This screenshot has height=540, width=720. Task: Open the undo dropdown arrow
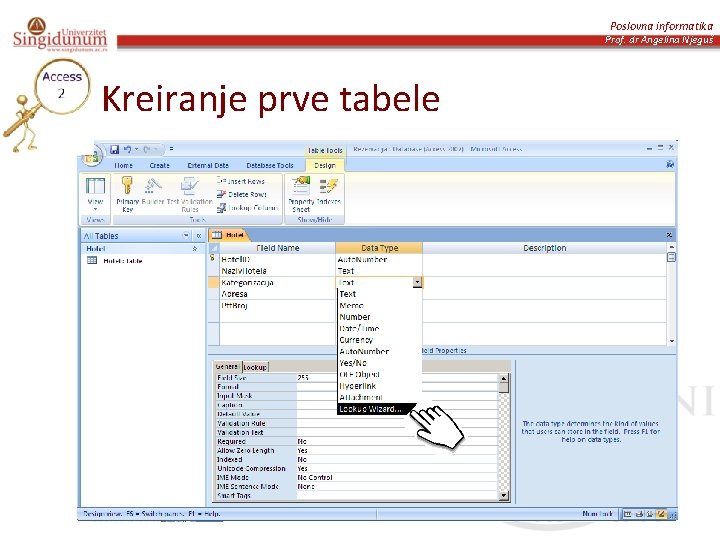pos(136,149)
